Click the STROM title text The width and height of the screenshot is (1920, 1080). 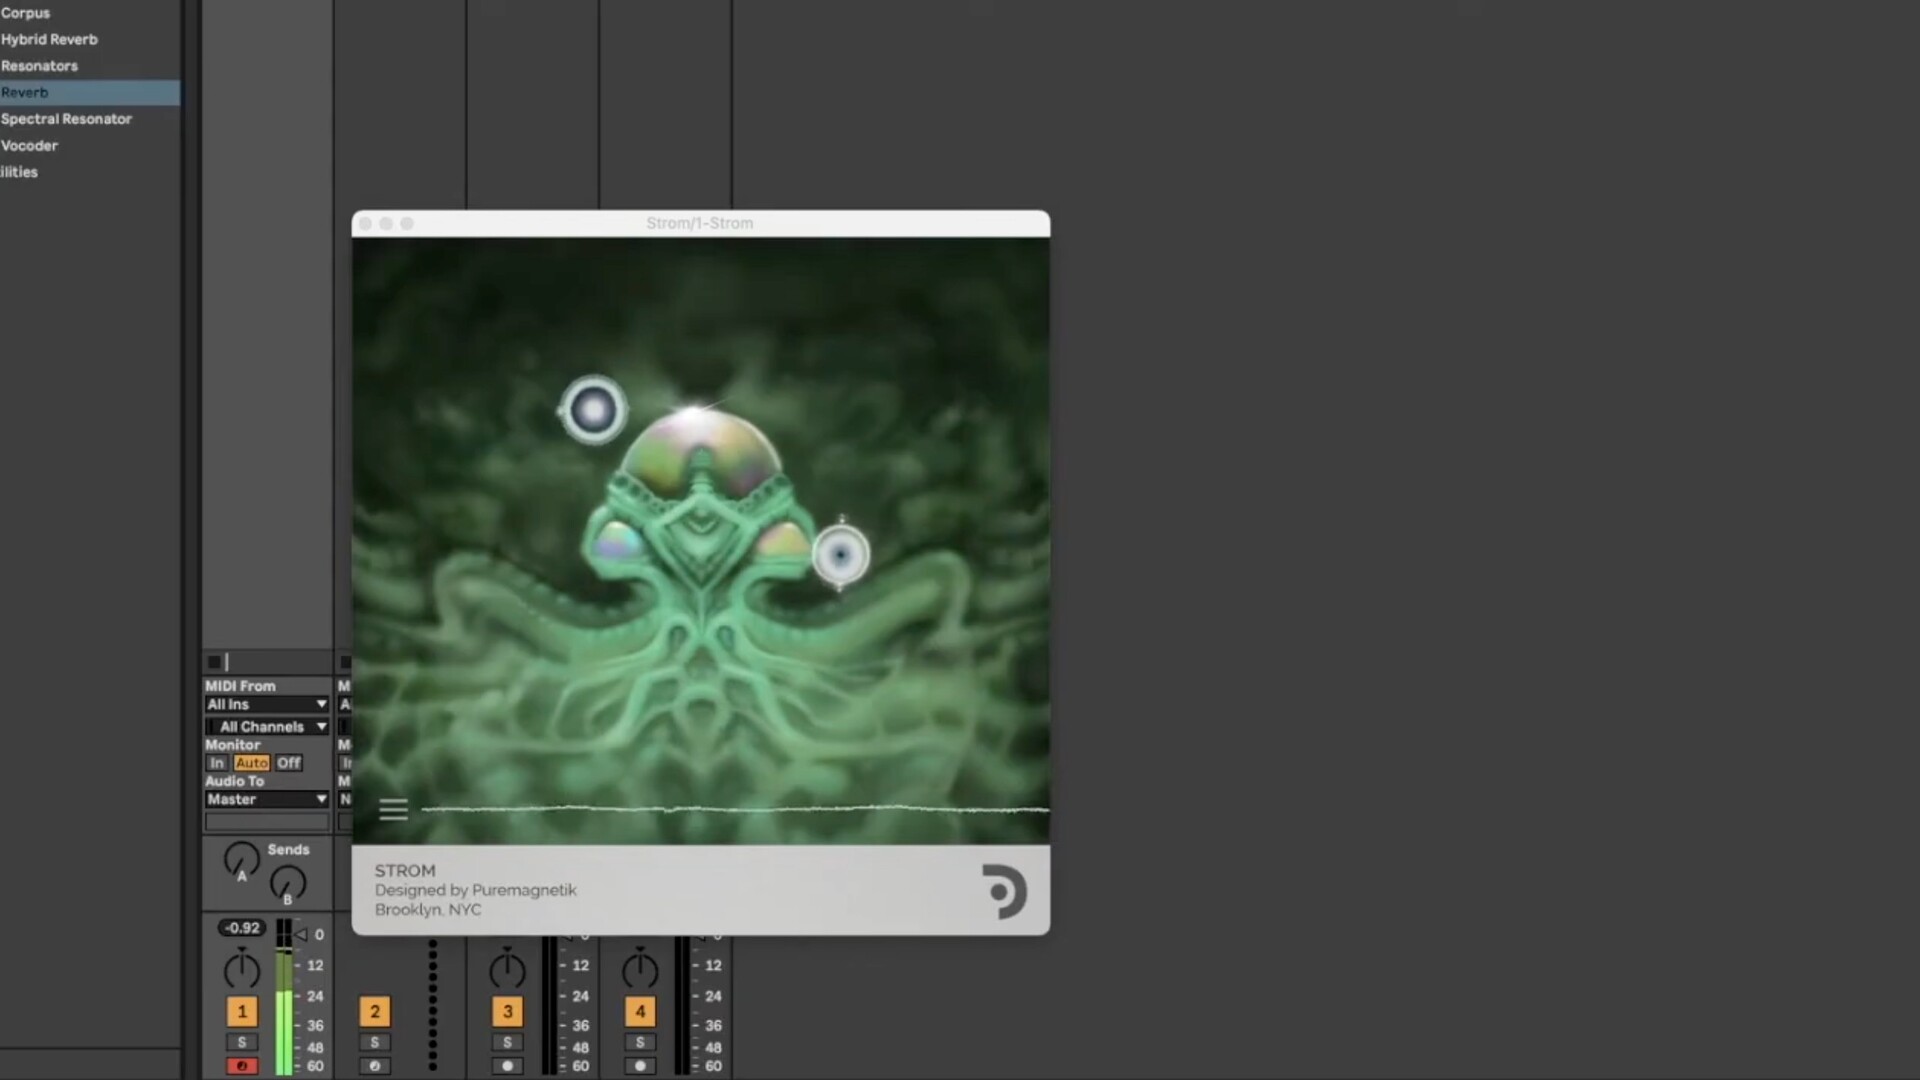(405, 871)
